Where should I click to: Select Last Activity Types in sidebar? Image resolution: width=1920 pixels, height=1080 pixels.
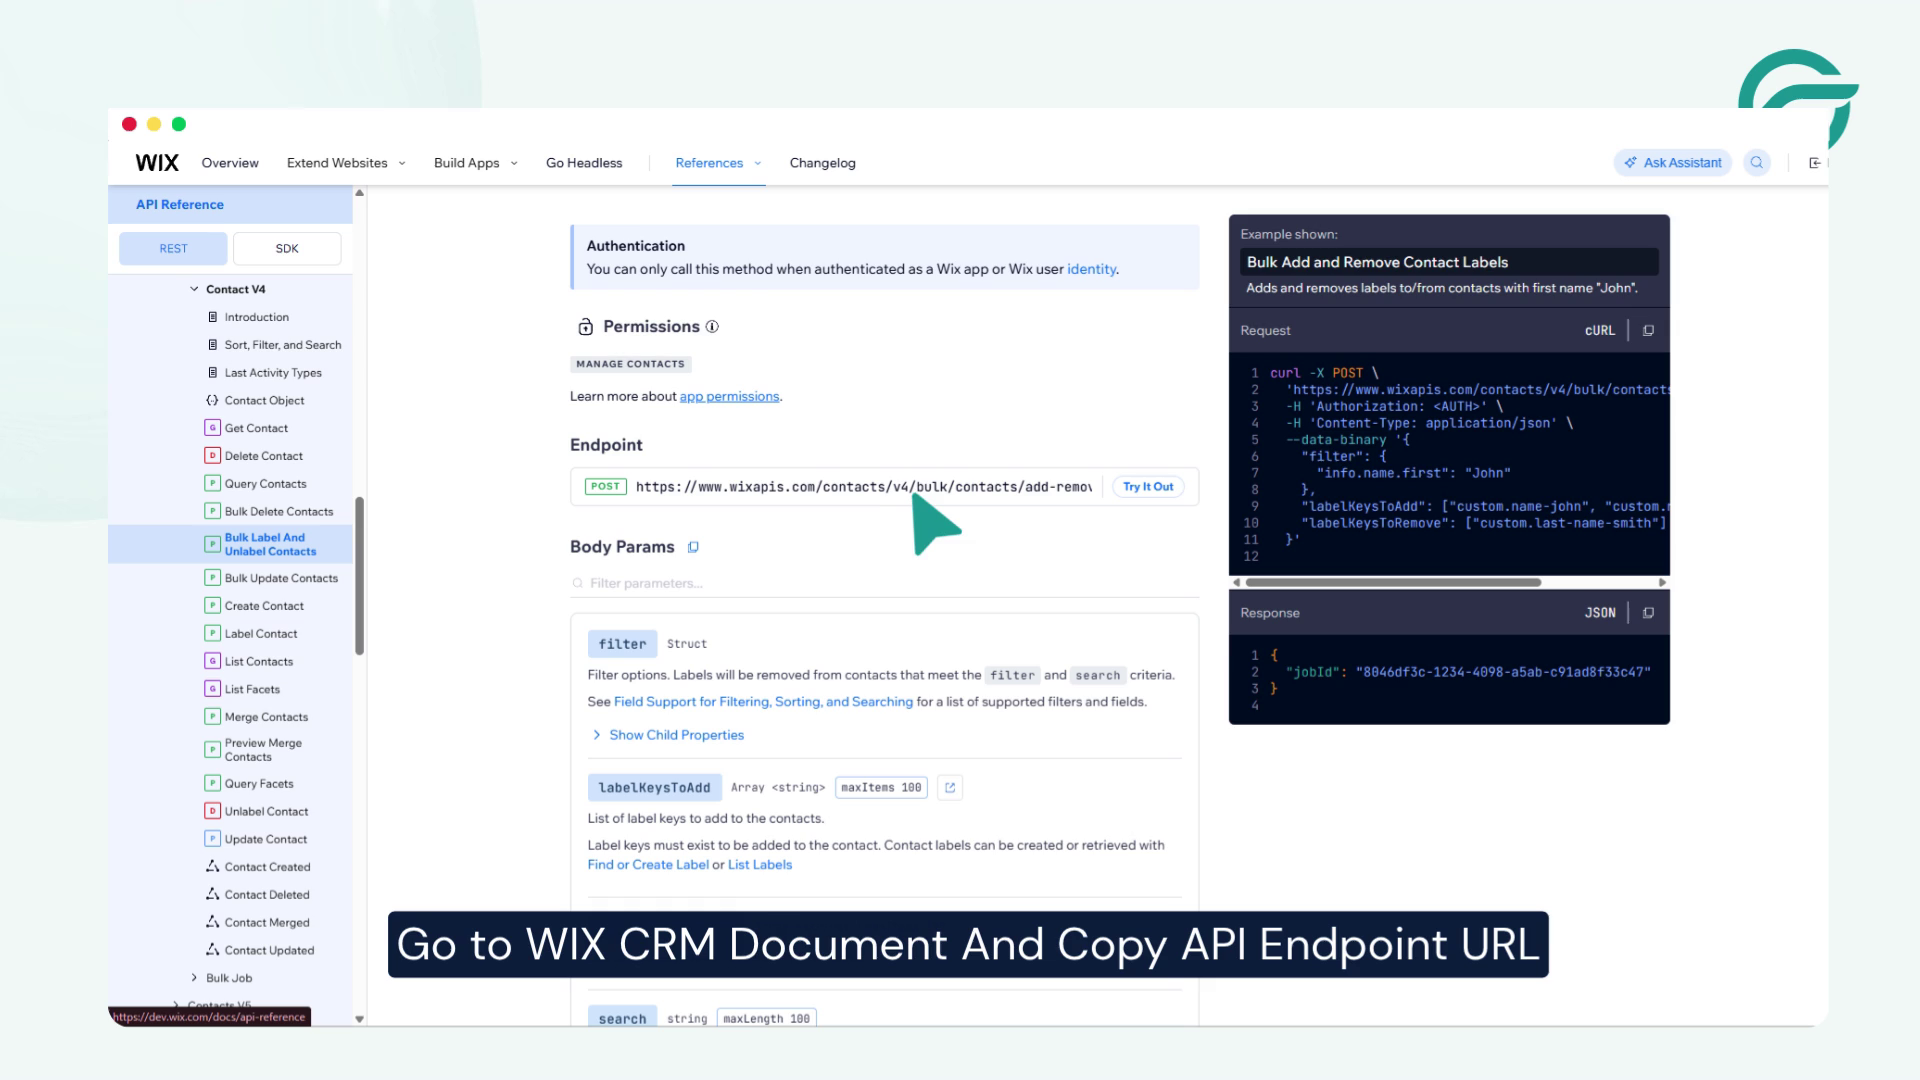click(x=273, y=373)
